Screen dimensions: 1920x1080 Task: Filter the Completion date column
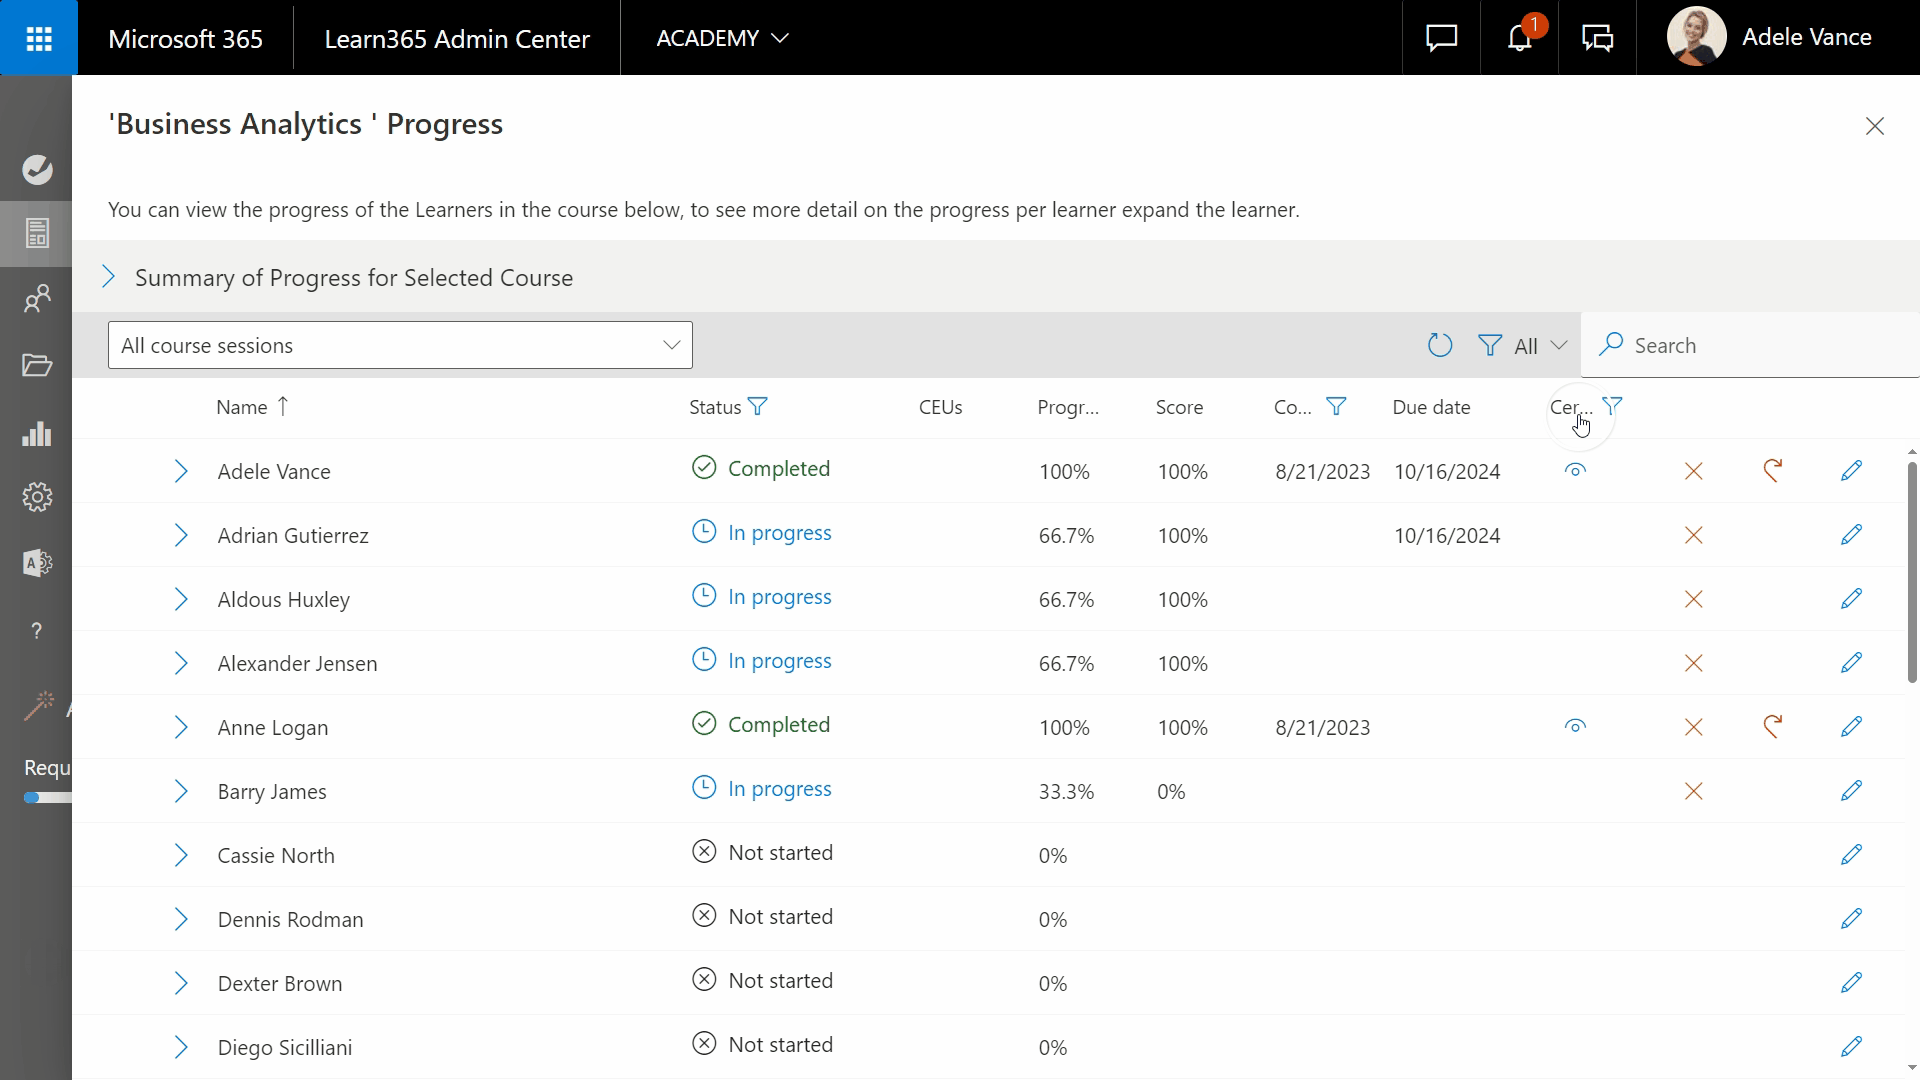coord(1336,406)
